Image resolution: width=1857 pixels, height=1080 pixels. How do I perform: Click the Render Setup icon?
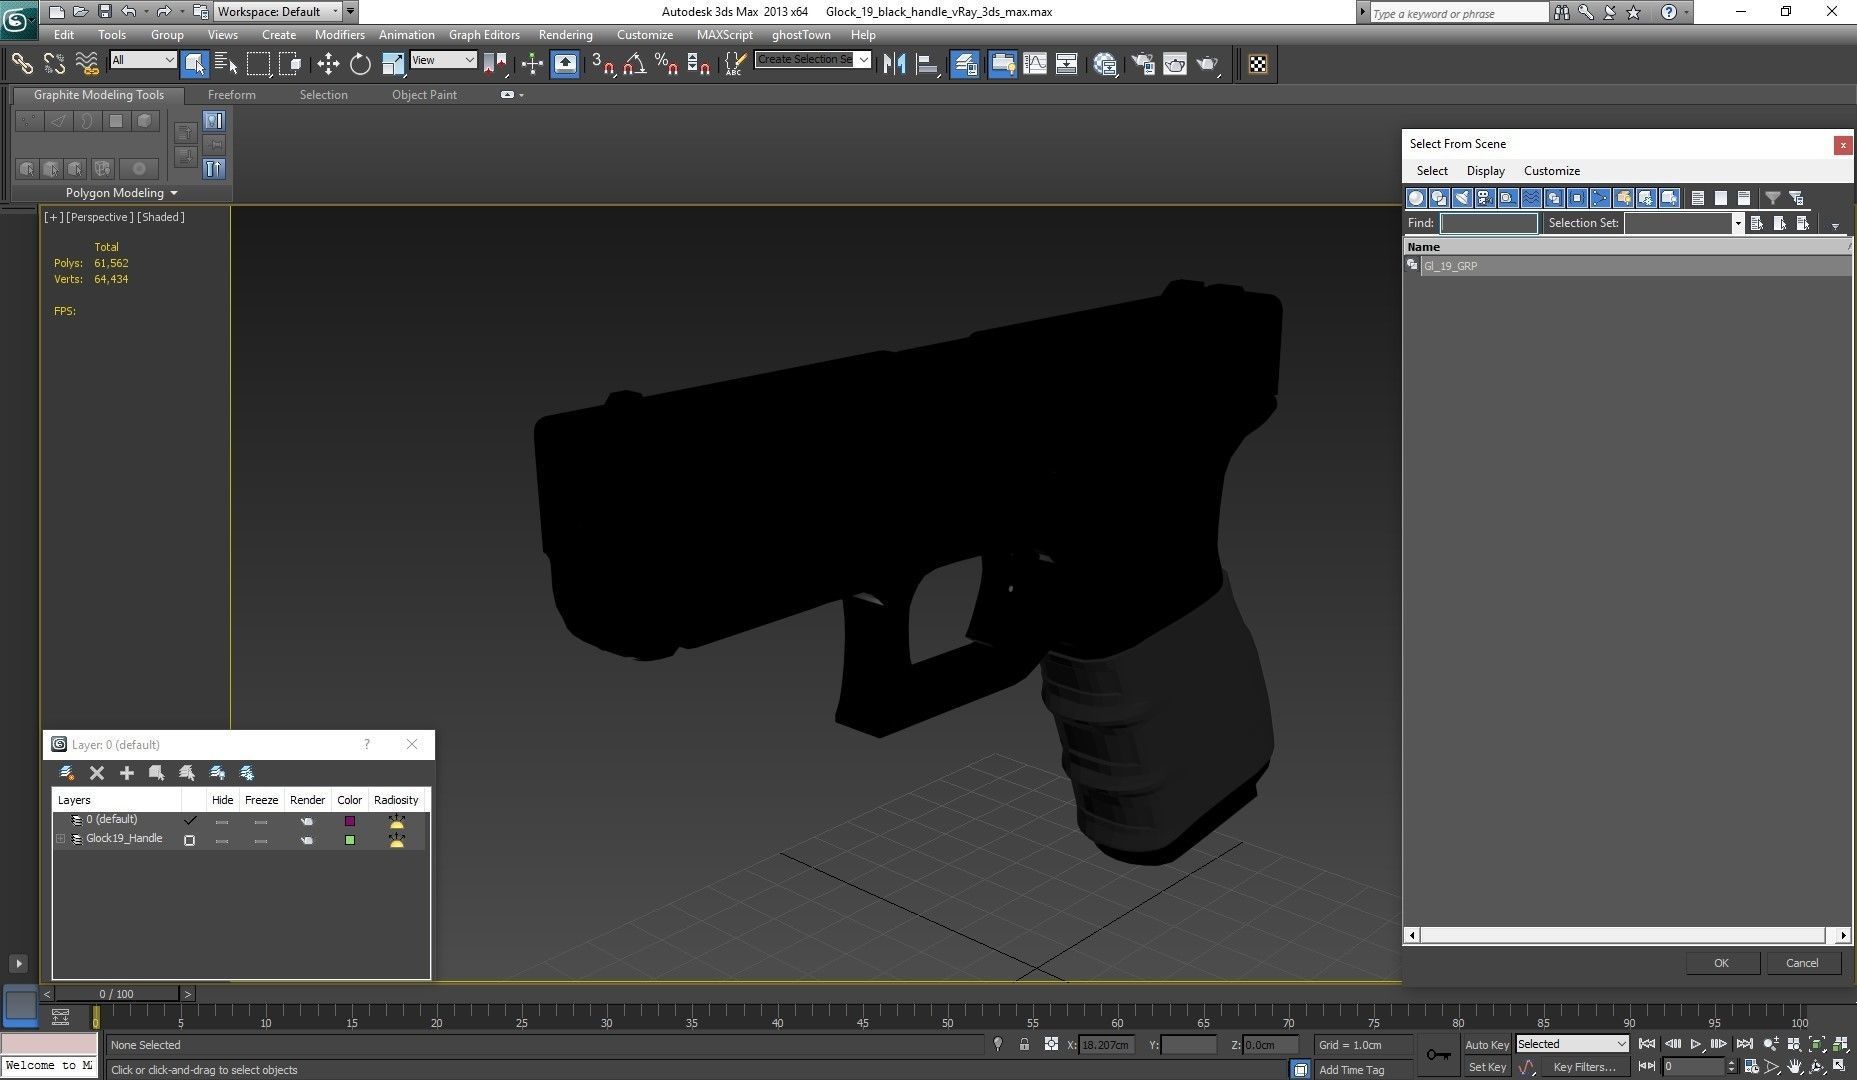pos(1142,64)
